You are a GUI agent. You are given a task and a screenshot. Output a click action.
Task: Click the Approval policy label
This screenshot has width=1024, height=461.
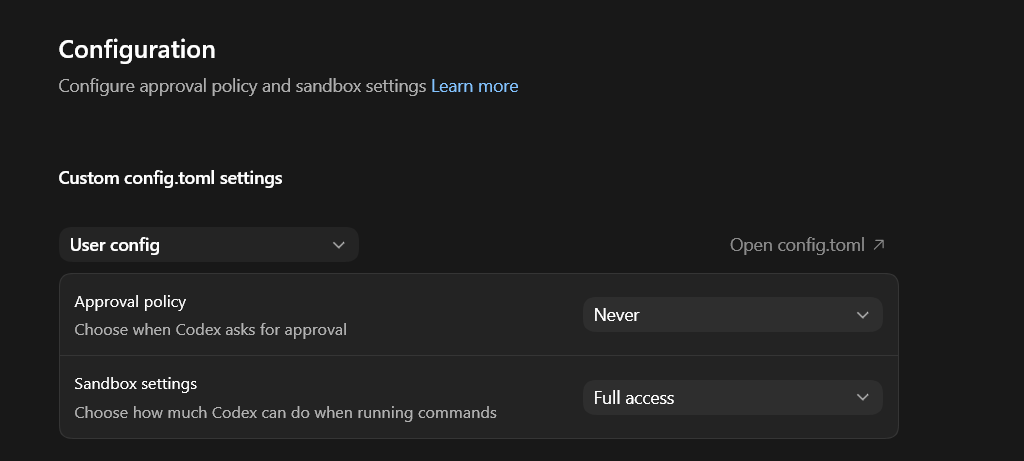pyautogui.click(x=130, y=302)
